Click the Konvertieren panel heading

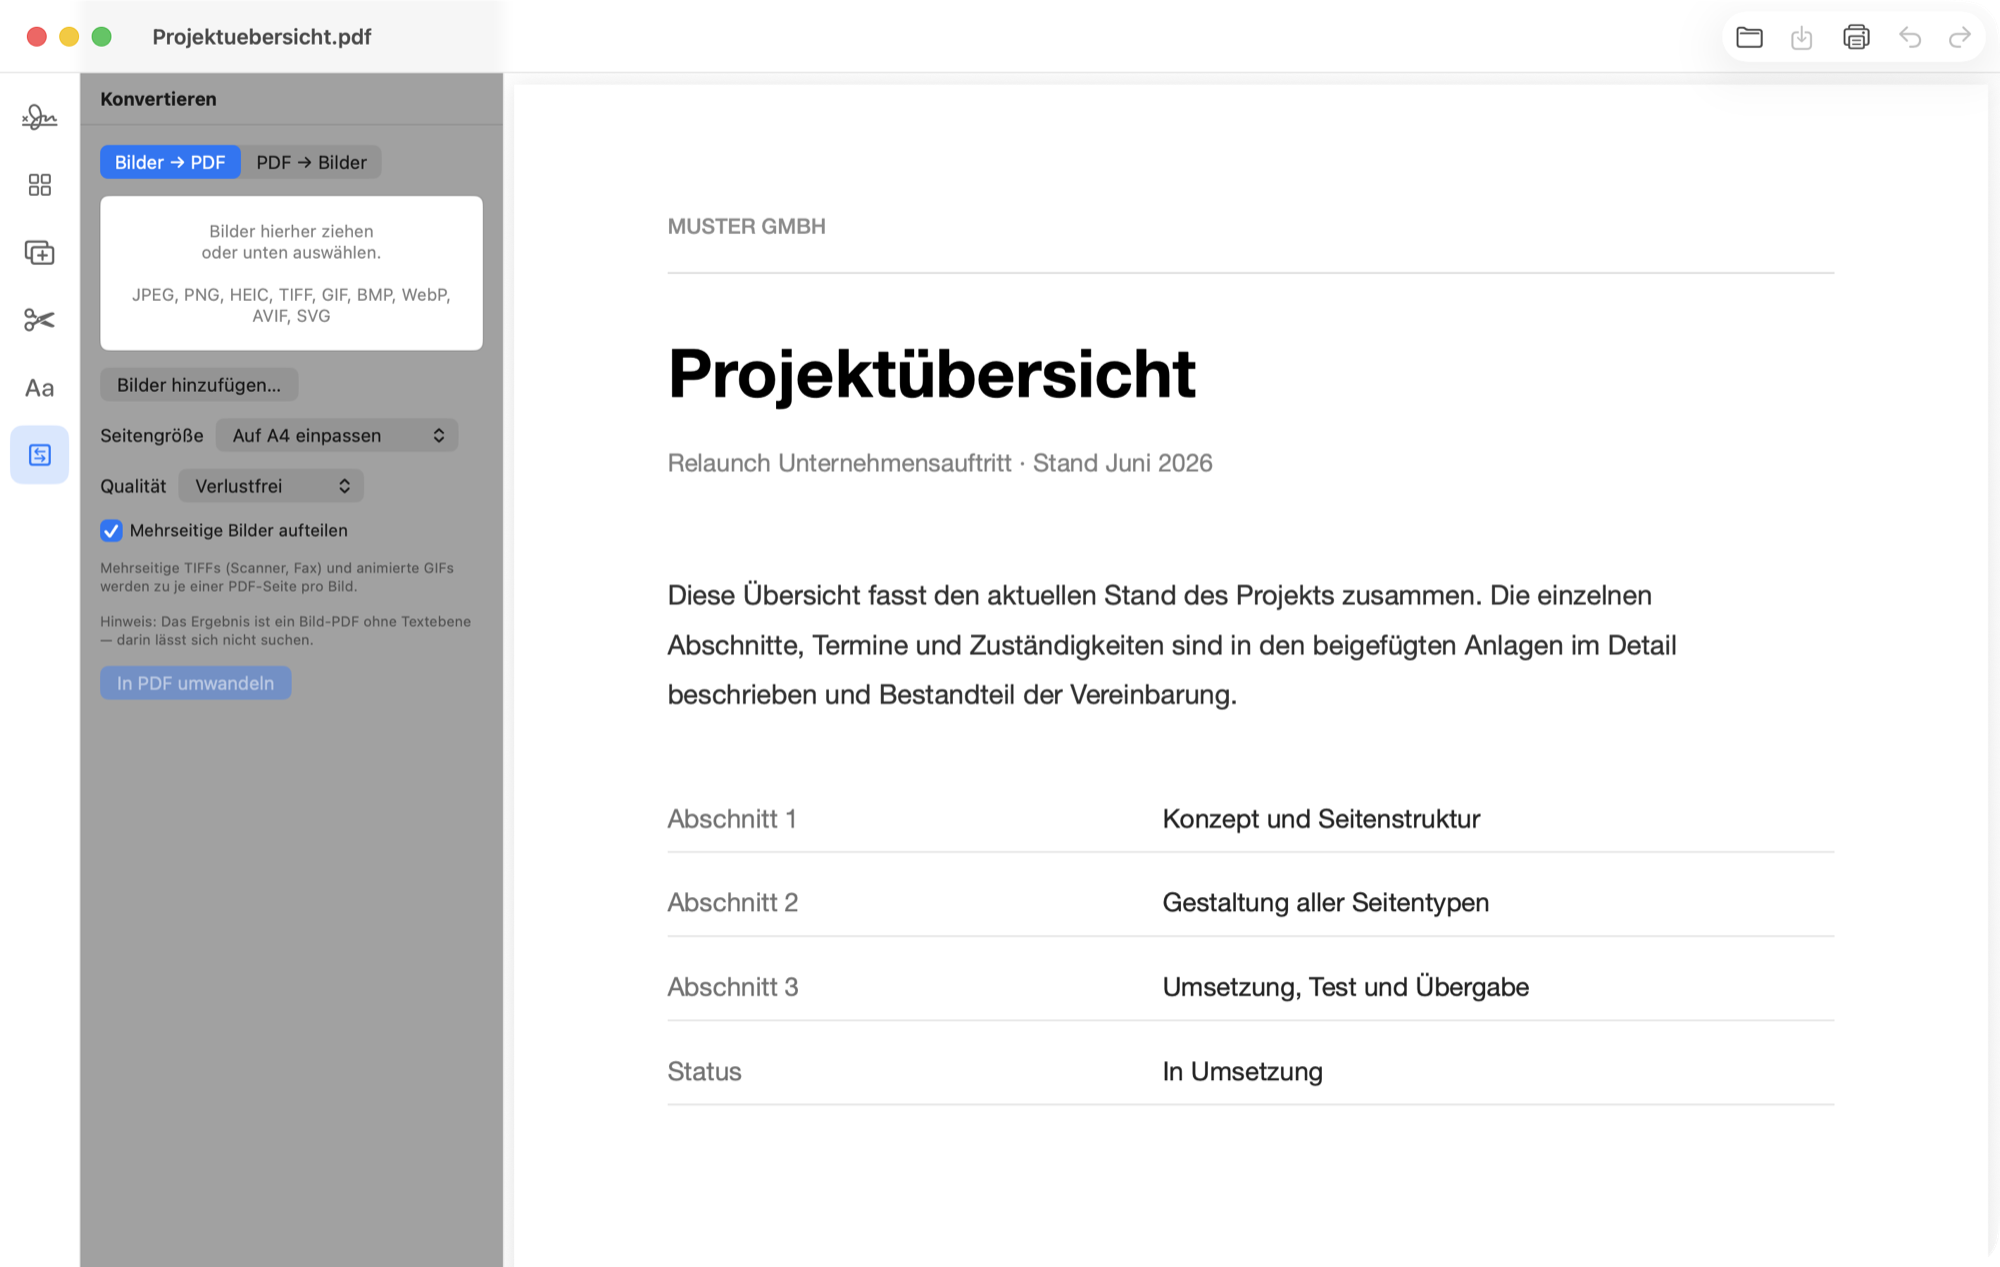pyautogui.click(x=158, y=99)
